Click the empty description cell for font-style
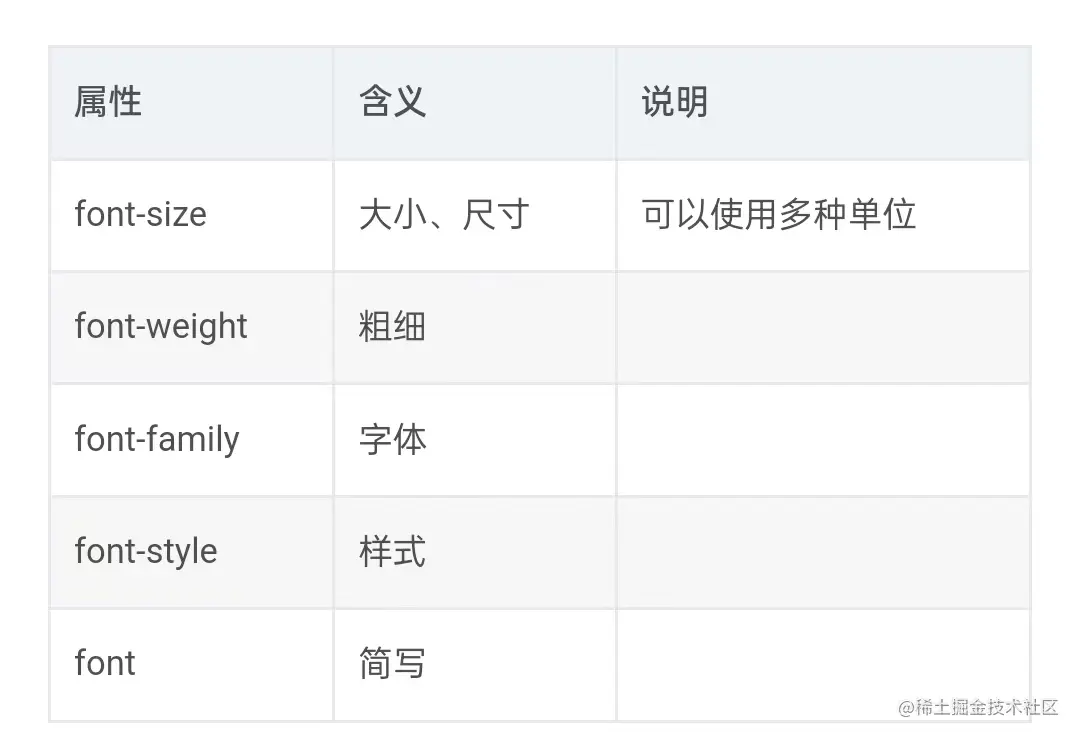This screenshot has width=1080, height=739. click(823, 552)
